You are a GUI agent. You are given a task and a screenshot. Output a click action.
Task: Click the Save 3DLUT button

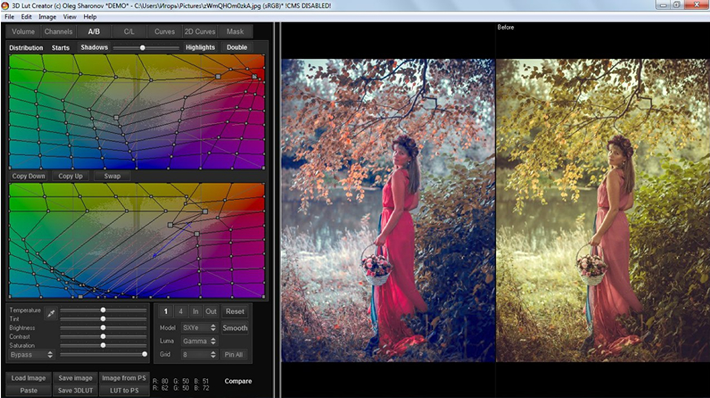[75, 390]
